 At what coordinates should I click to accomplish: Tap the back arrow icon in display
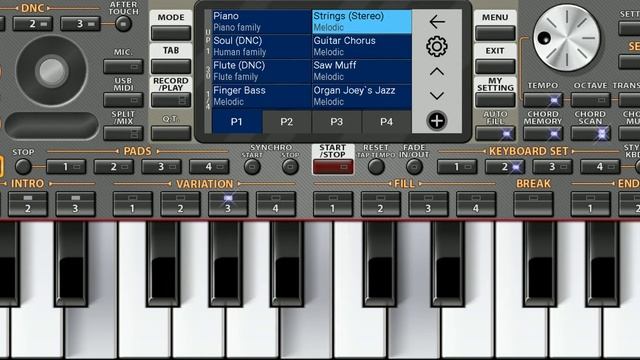(437, 22)
